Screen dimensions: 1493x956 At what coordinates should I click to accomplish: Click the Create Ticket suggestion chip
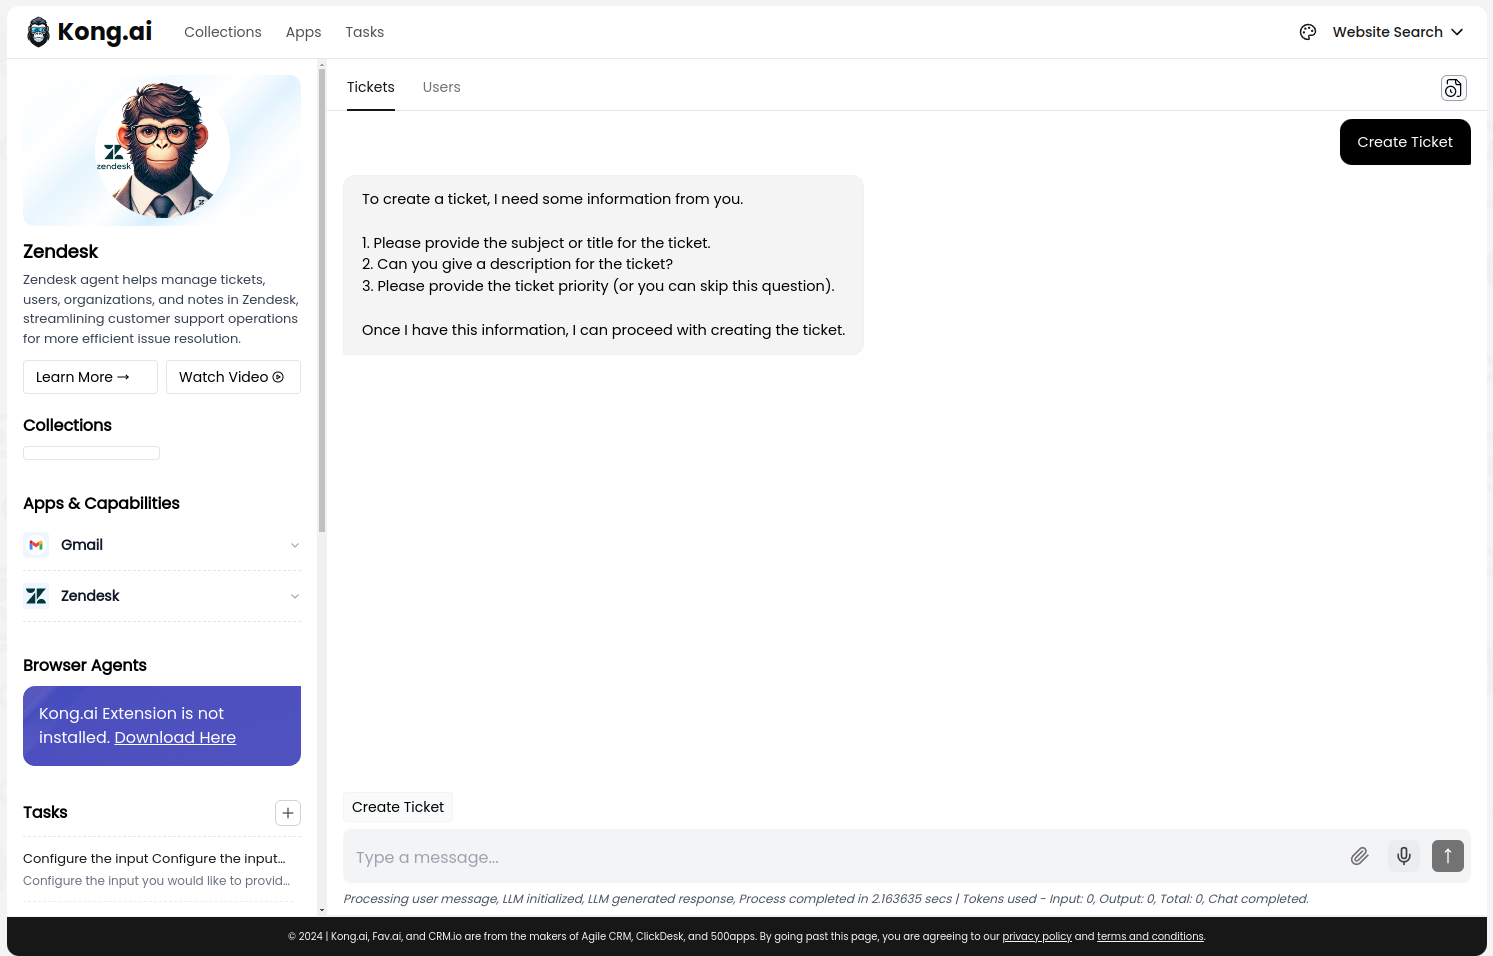(x=398, y=807)
